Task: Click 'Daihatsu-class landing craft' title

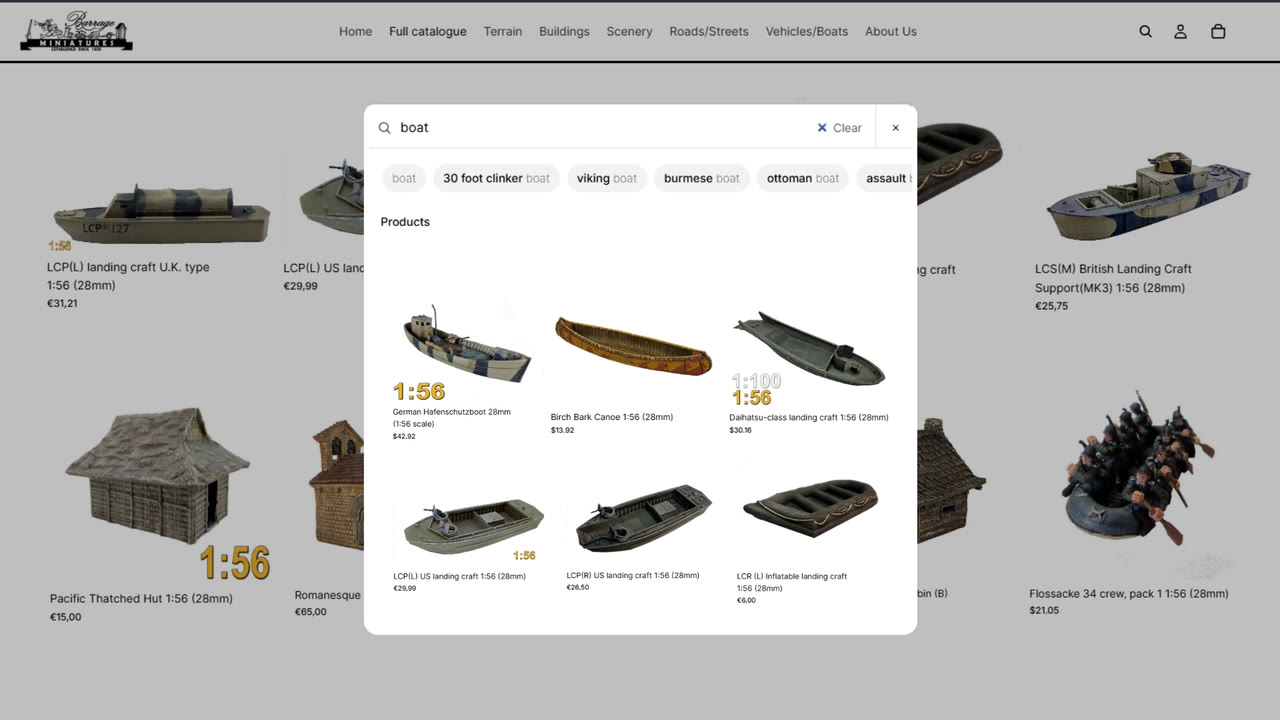Action: pos(809,417)
